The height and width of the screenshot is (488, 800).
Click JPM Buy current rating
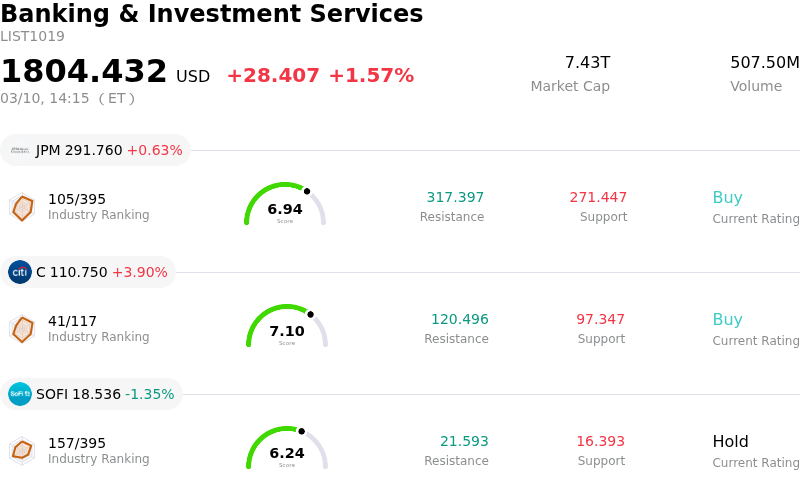(727, 198)
